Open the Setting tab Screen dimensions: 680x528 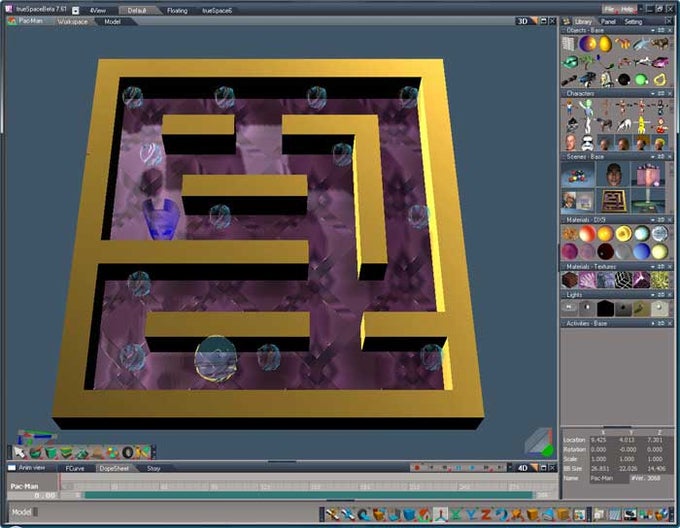633,22
